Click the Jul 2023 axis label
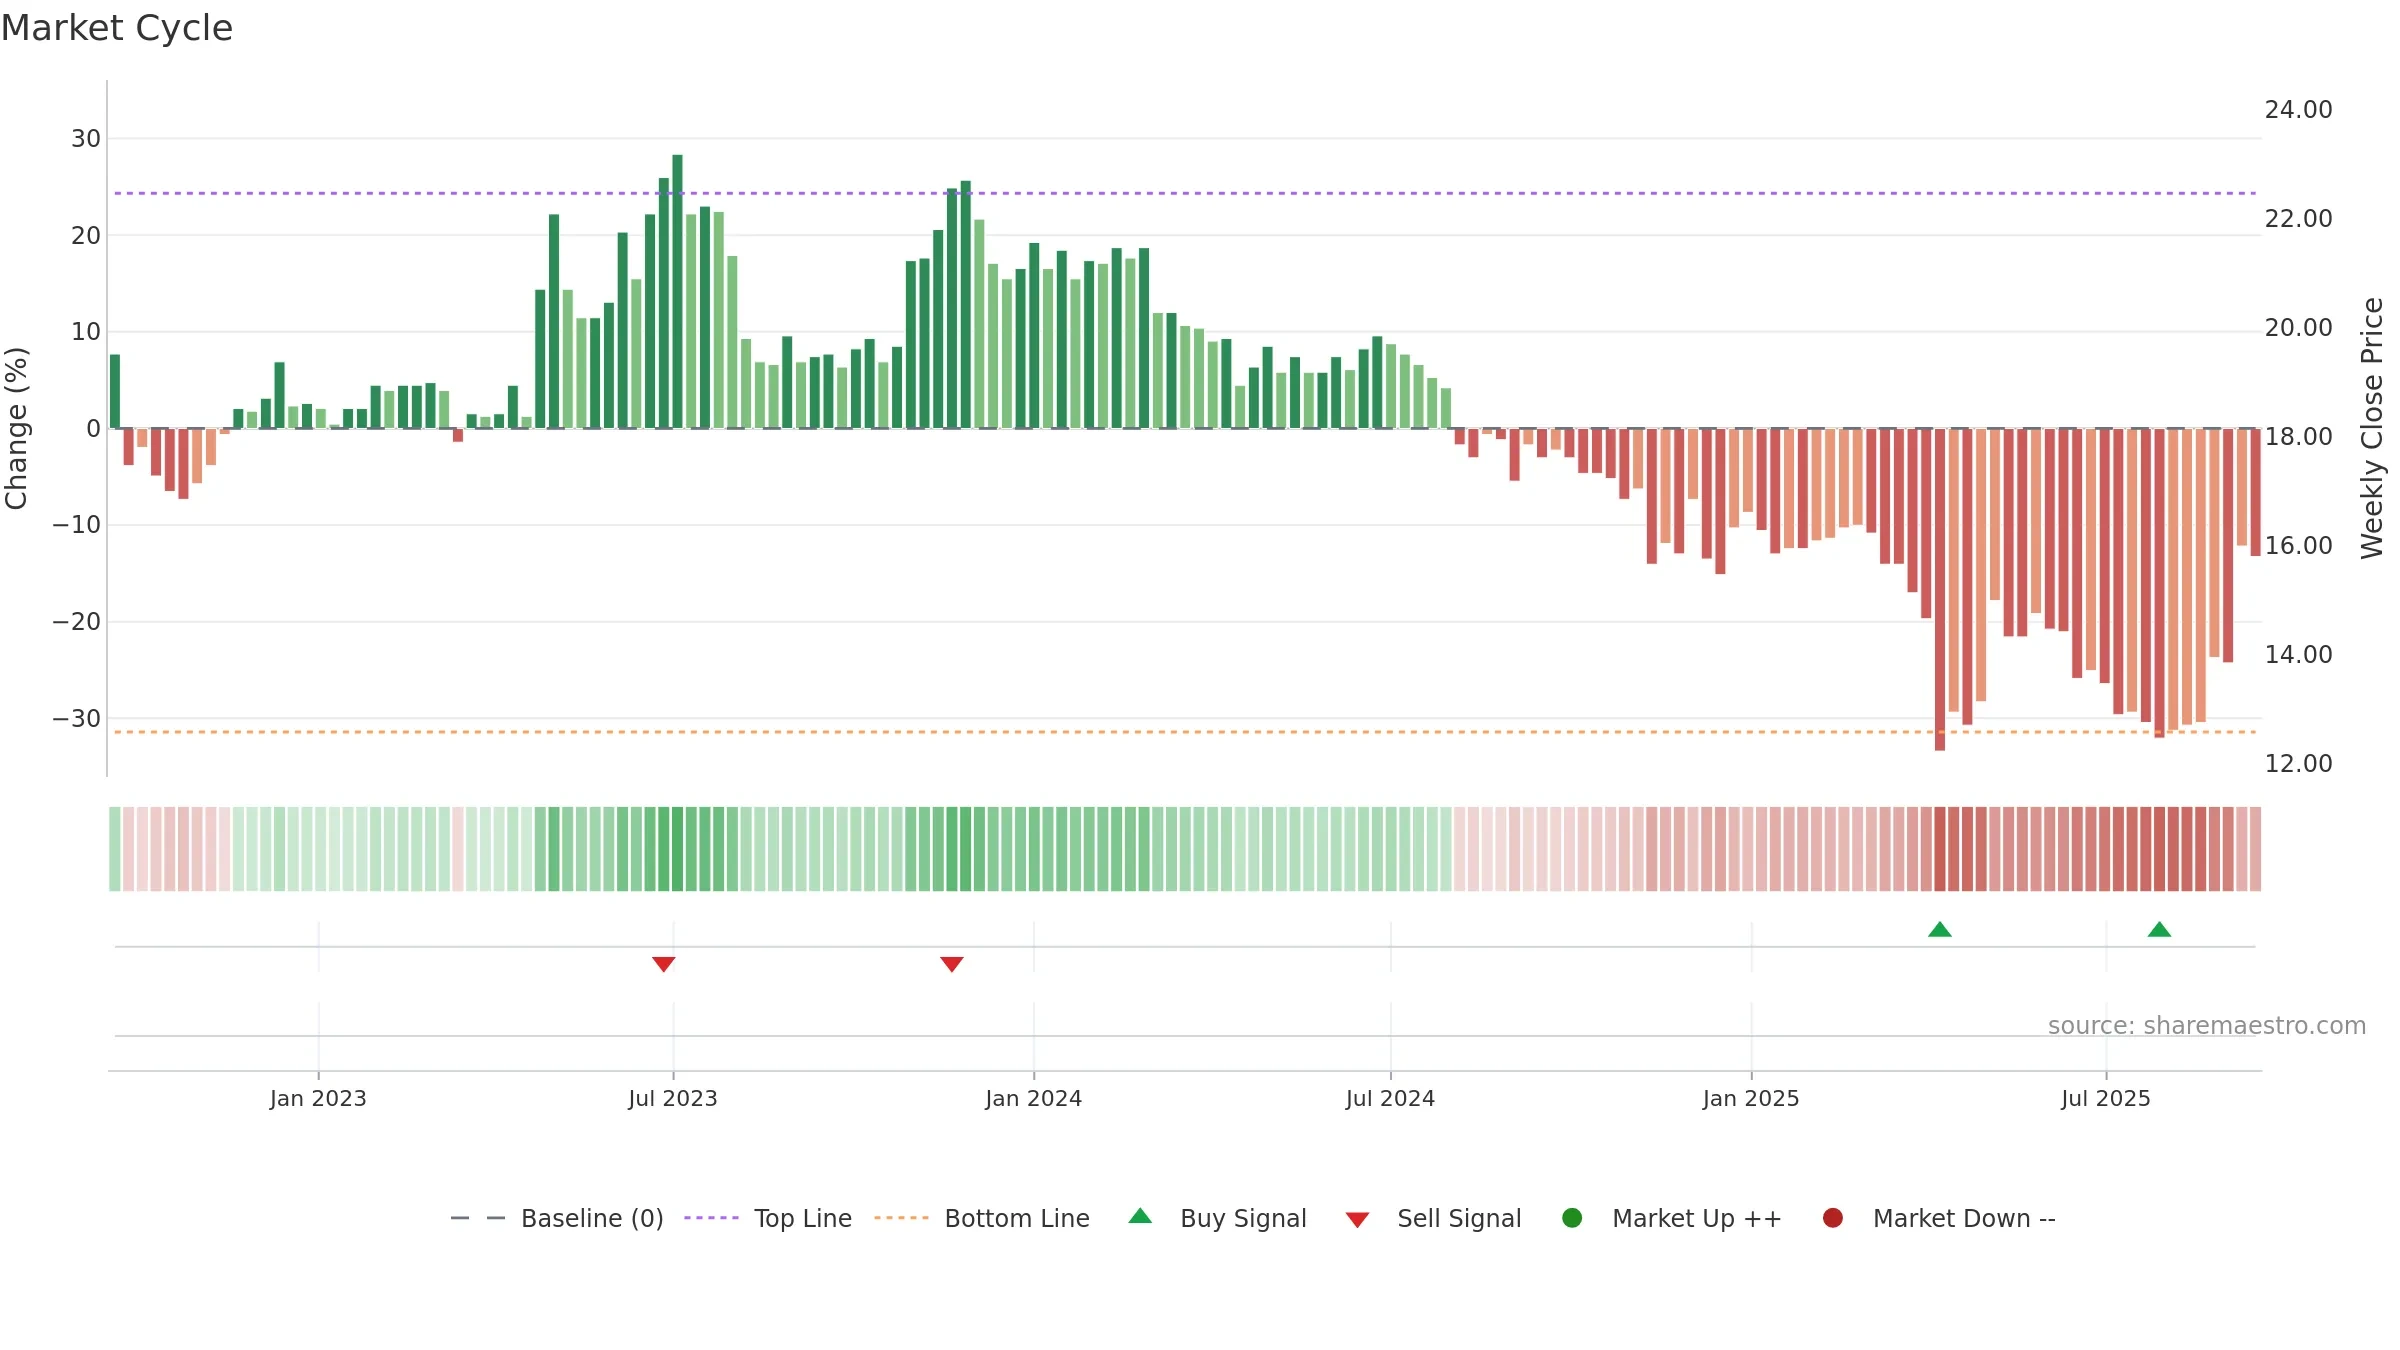 click(x=673, y=1099)
